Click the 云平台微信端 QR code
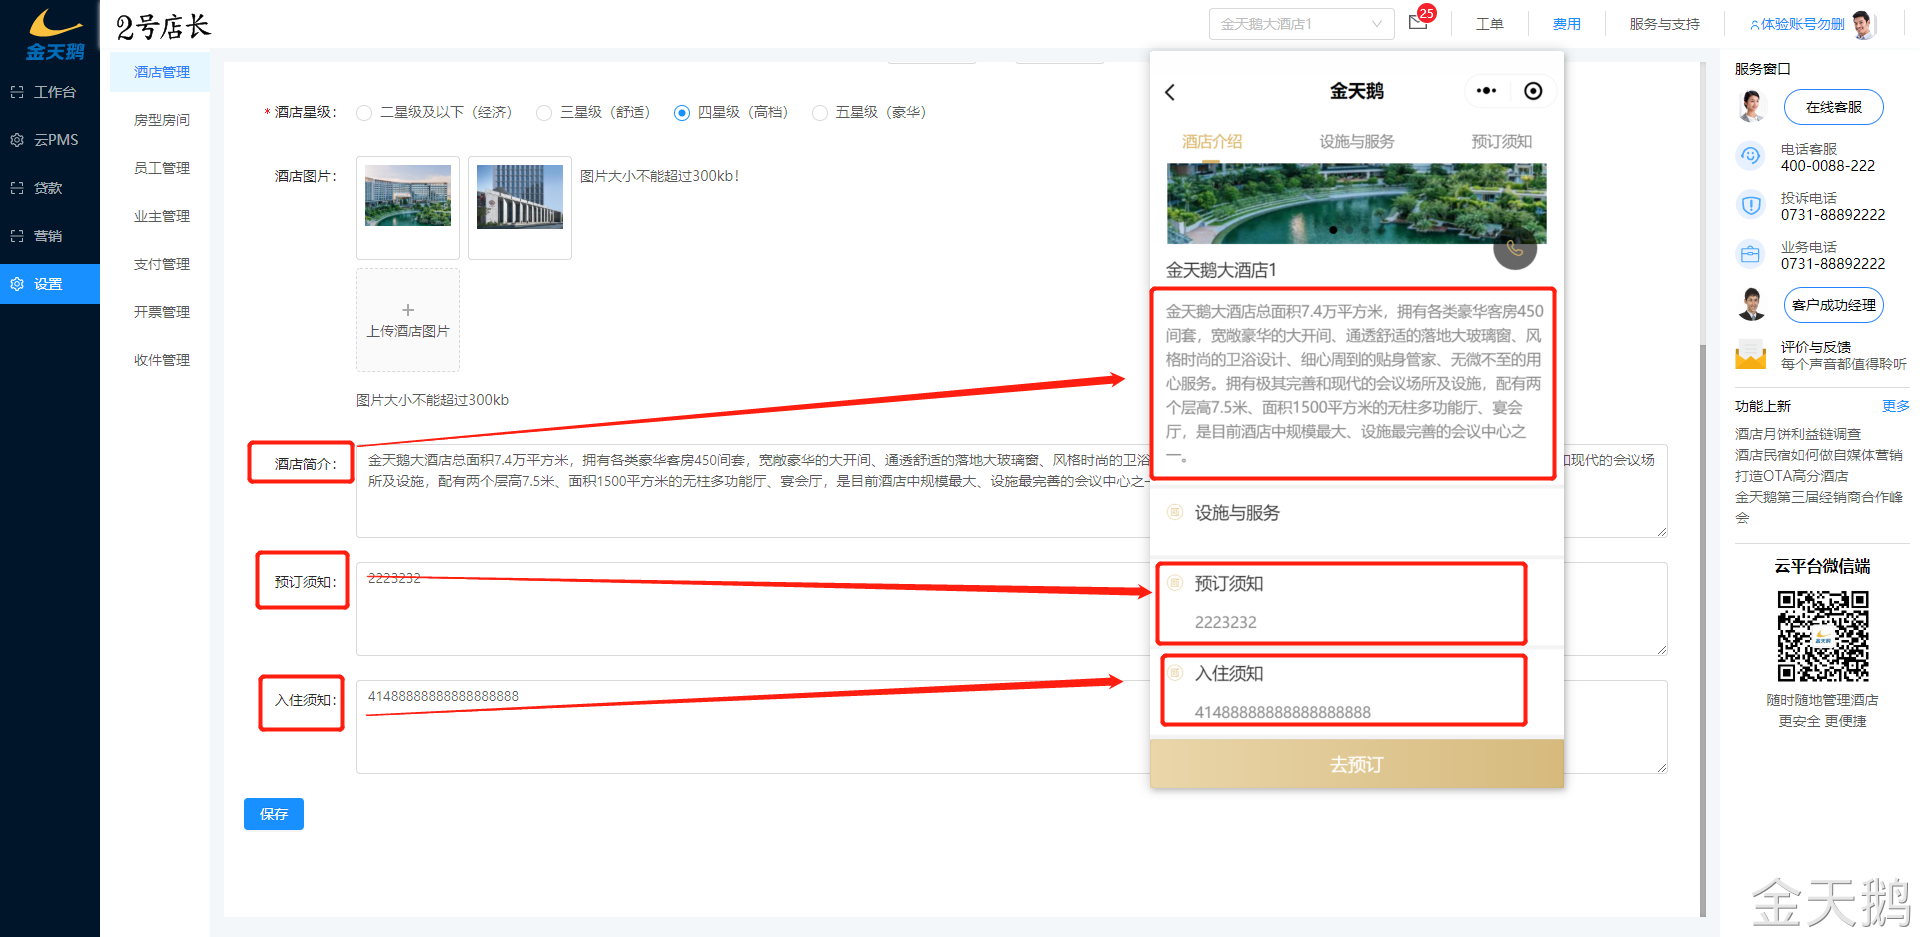1920x937 pixels. tap(1822, 636)
